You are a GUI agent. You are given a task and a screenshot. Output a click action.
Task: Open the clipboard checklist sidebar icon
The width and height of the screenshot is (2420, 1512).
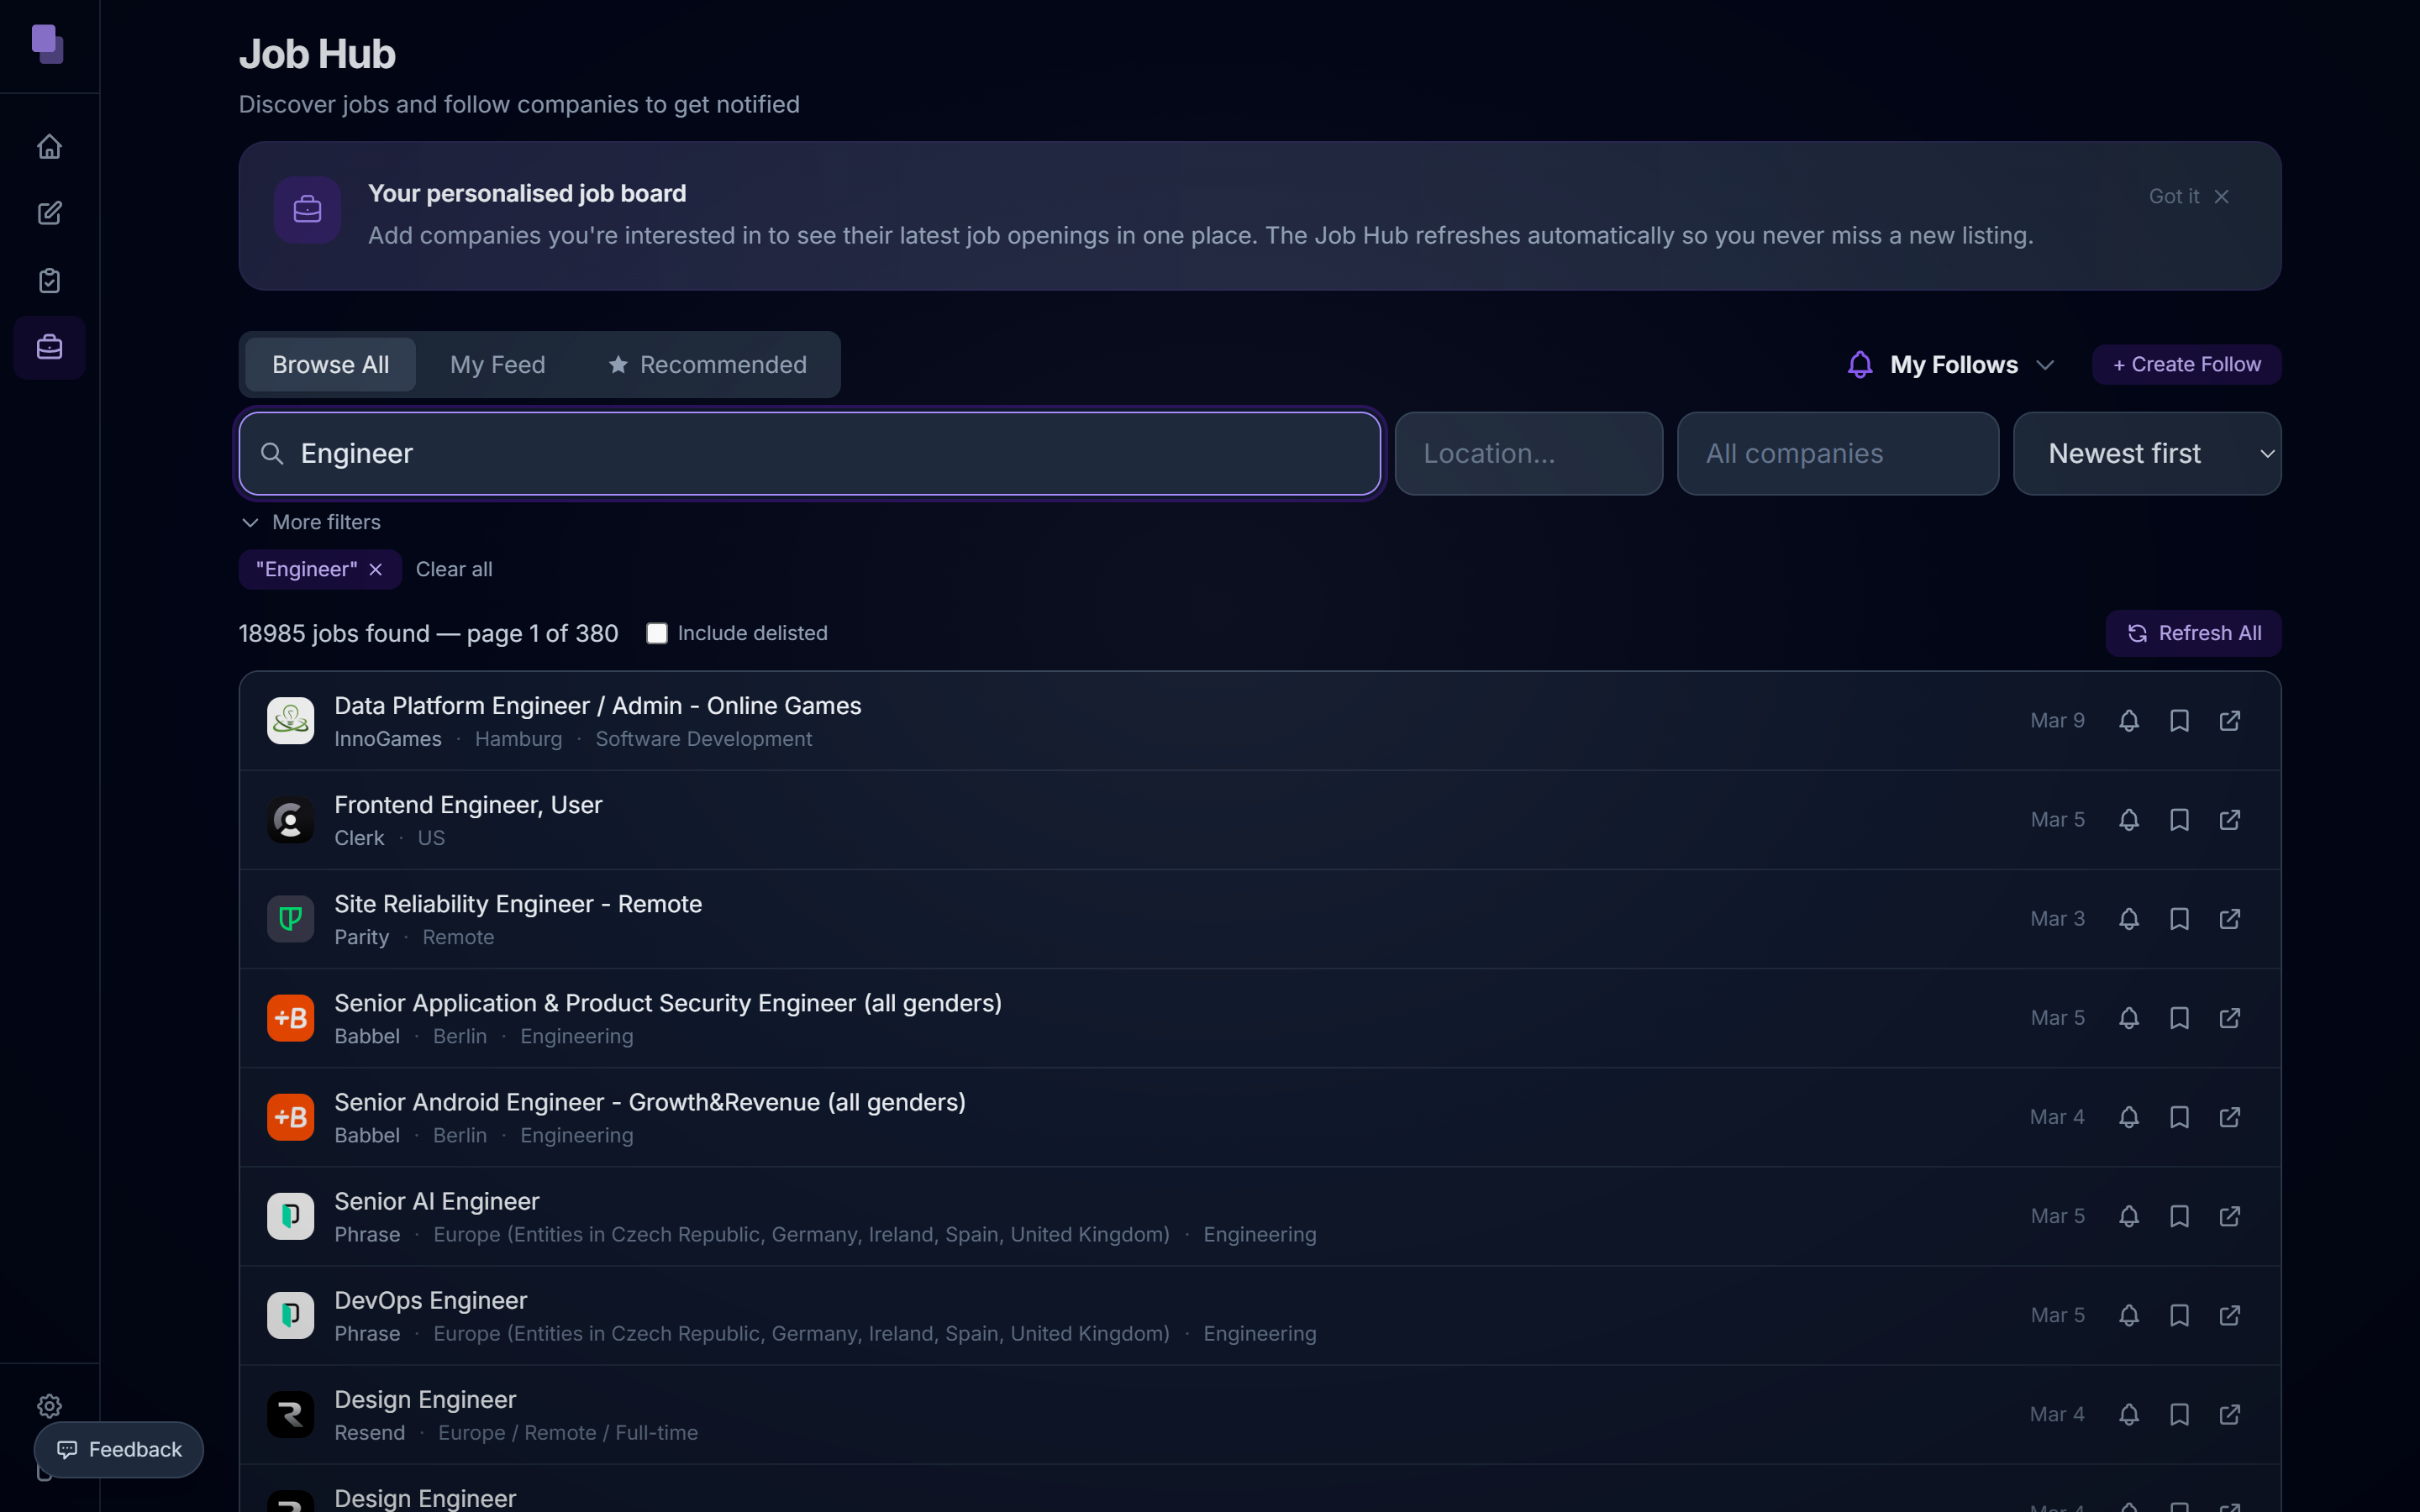click(x=49, y=280)
